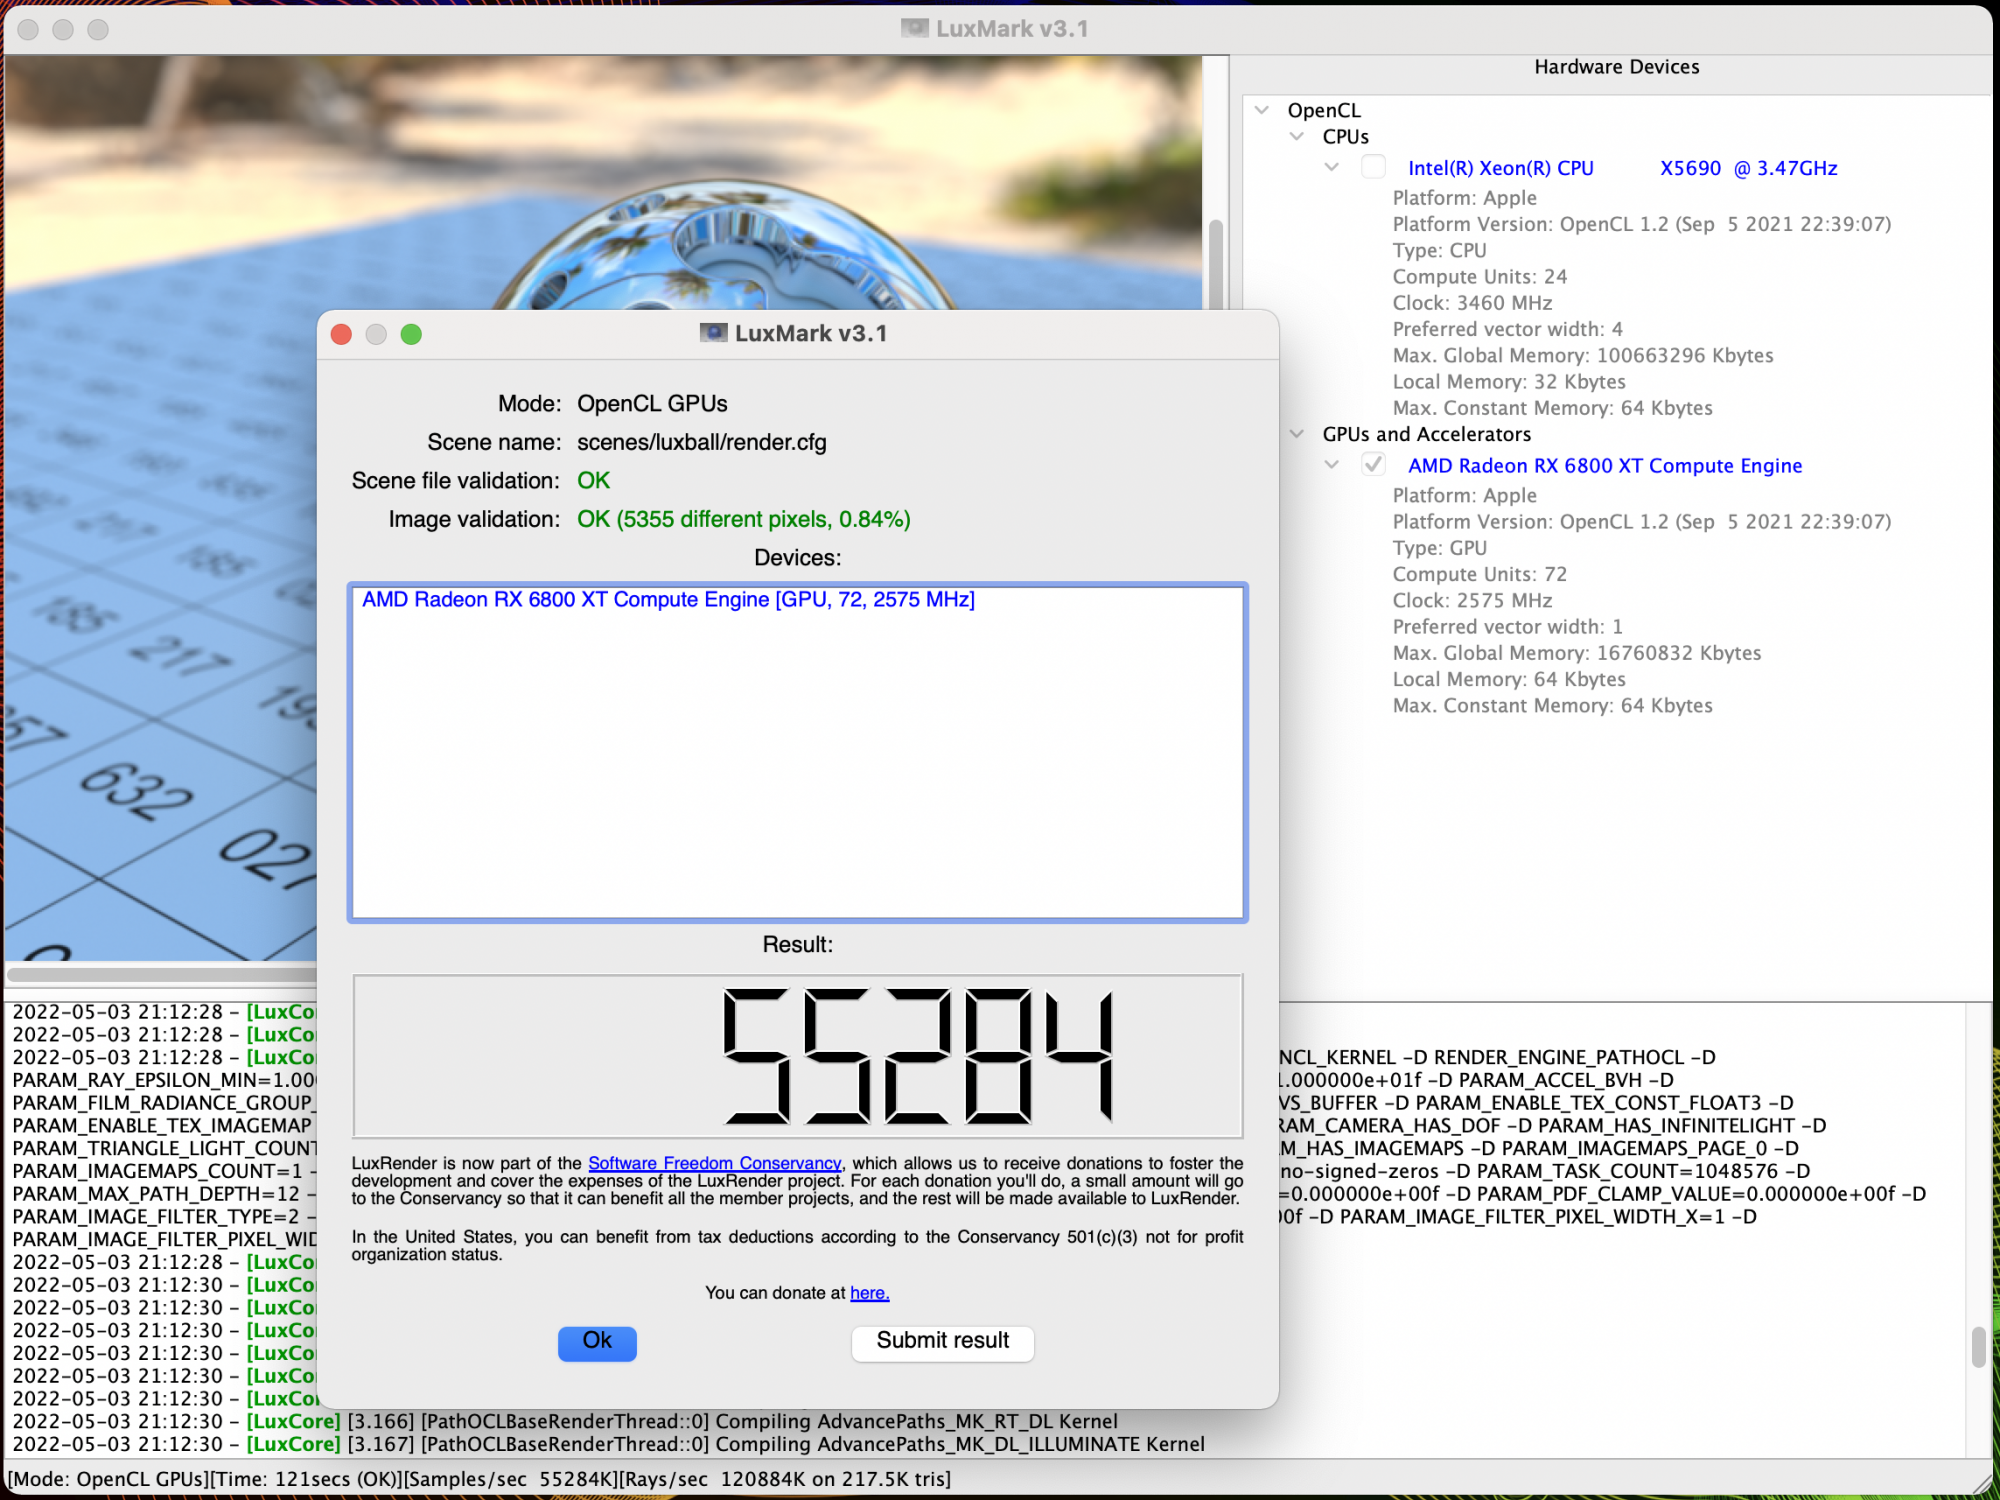Select AMD Radeon device in Devices list

[668, 599]
